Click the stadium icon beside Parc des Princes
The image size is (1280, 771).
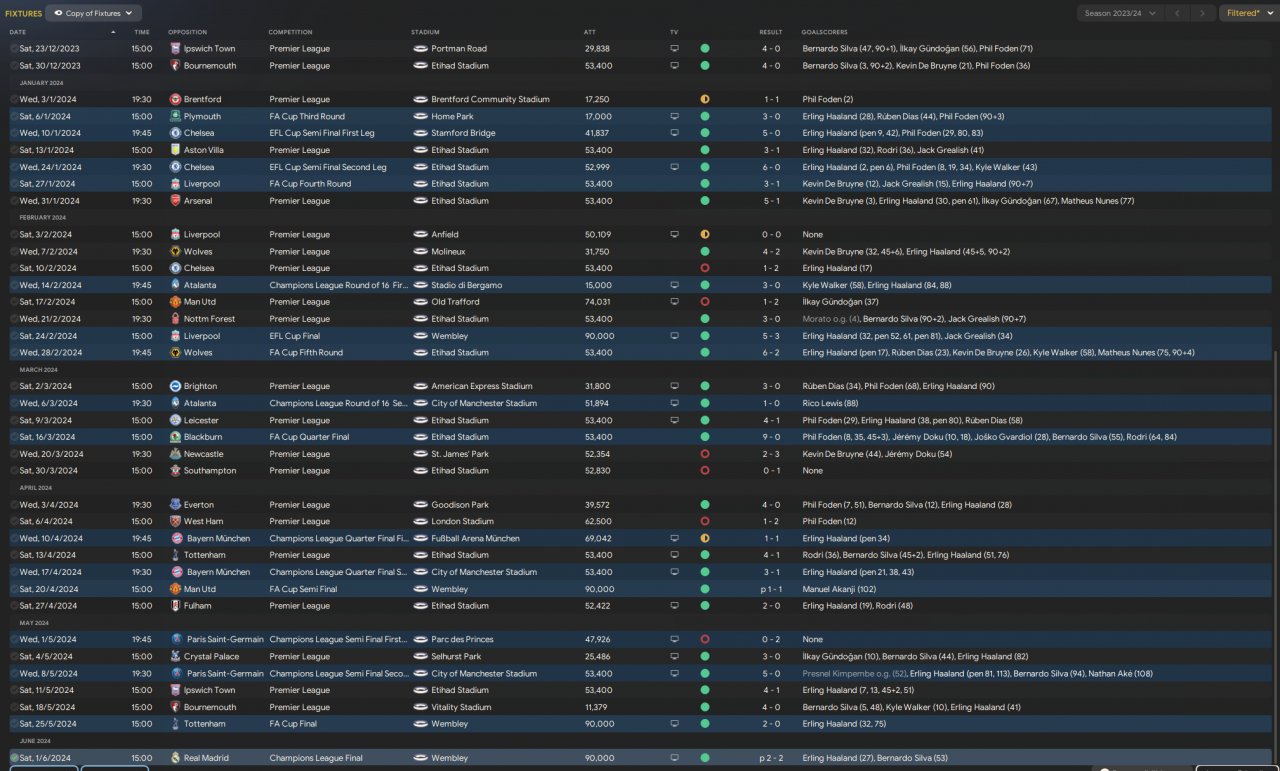point(420,640)
